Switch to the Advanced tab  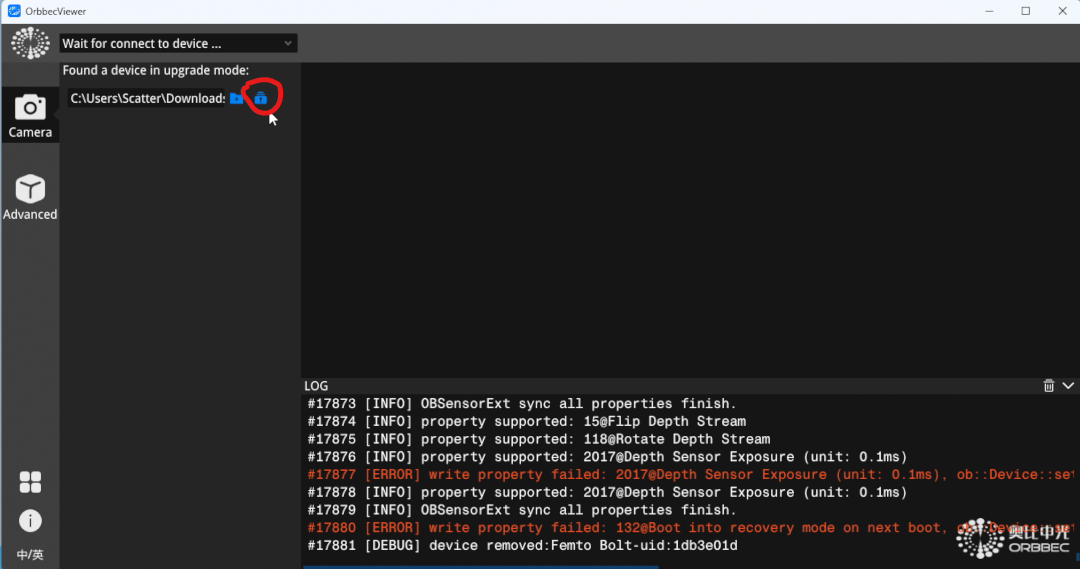click(x=30, y=197)
